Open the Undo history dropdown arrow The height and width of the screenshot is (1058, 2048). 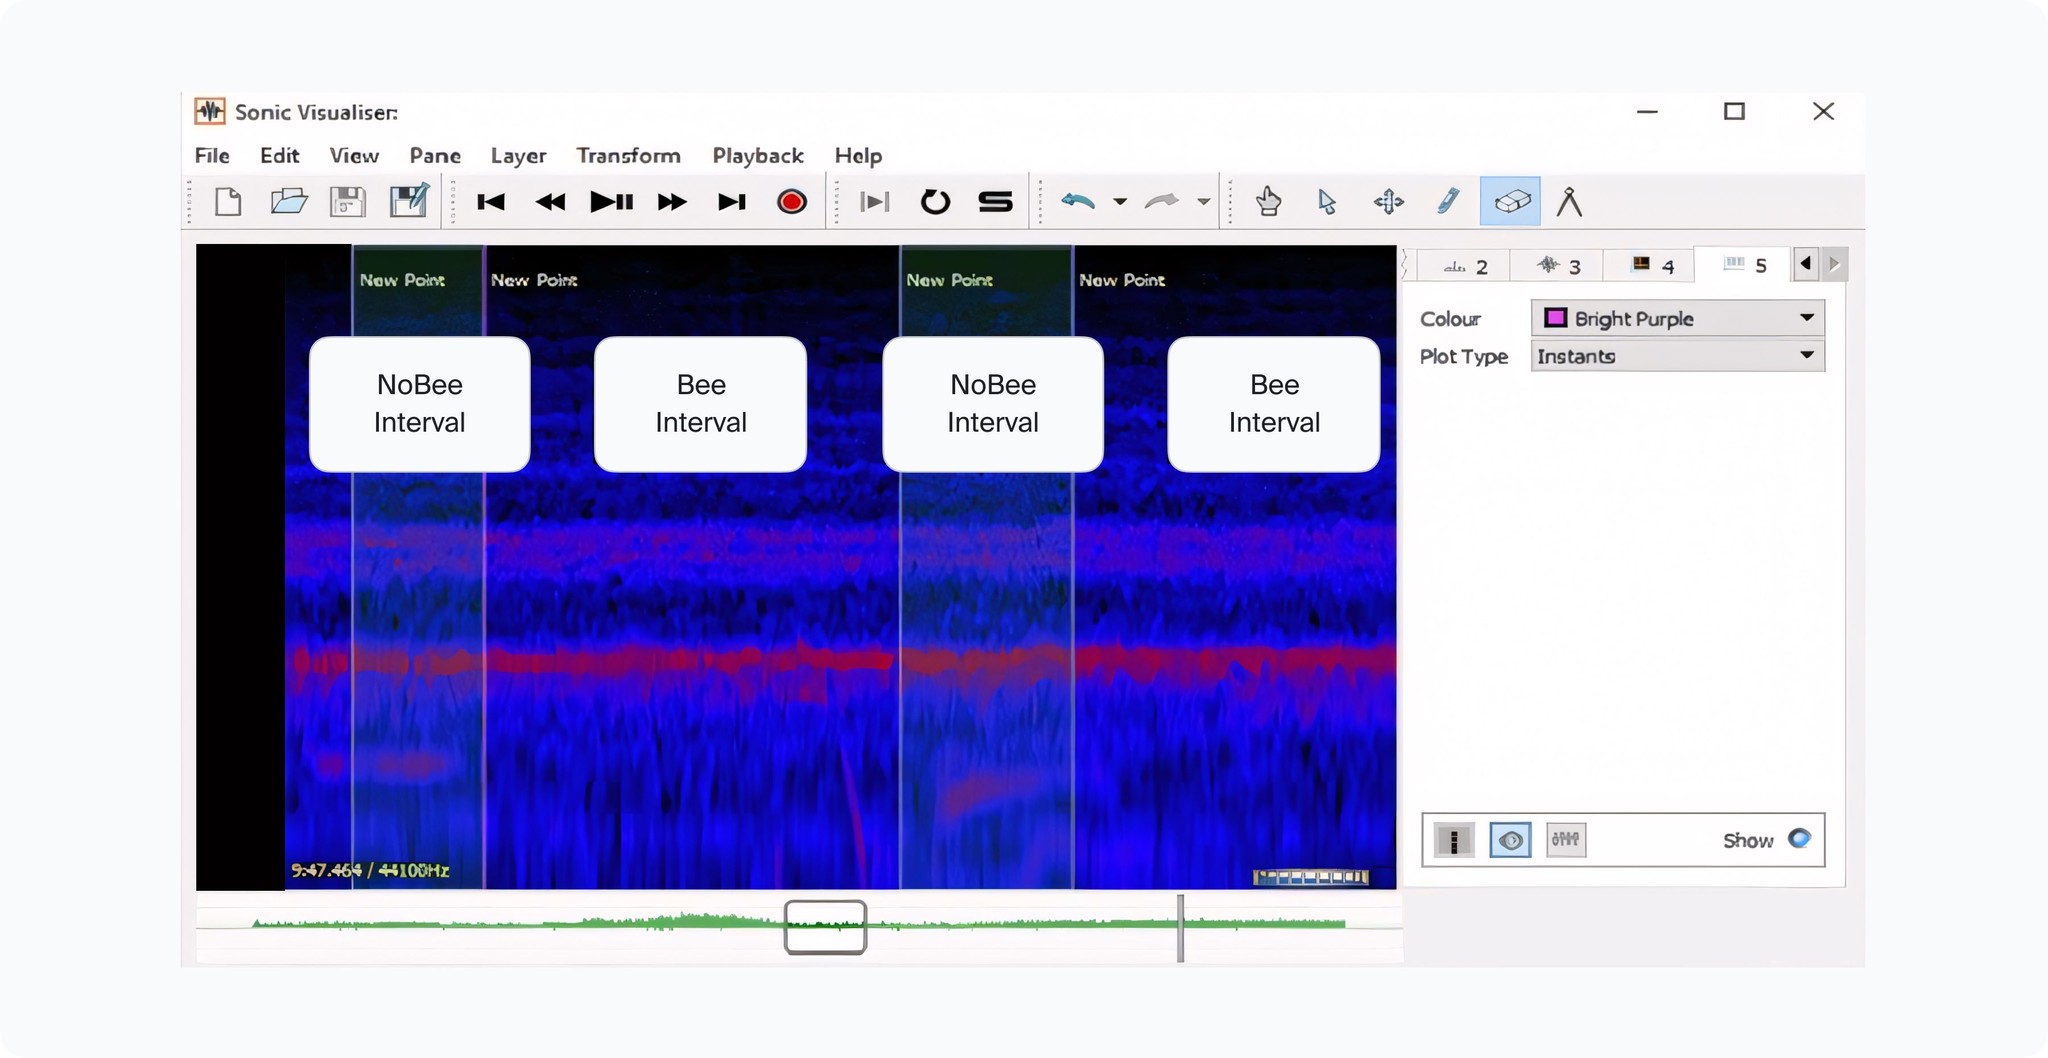click(1120, 202)
